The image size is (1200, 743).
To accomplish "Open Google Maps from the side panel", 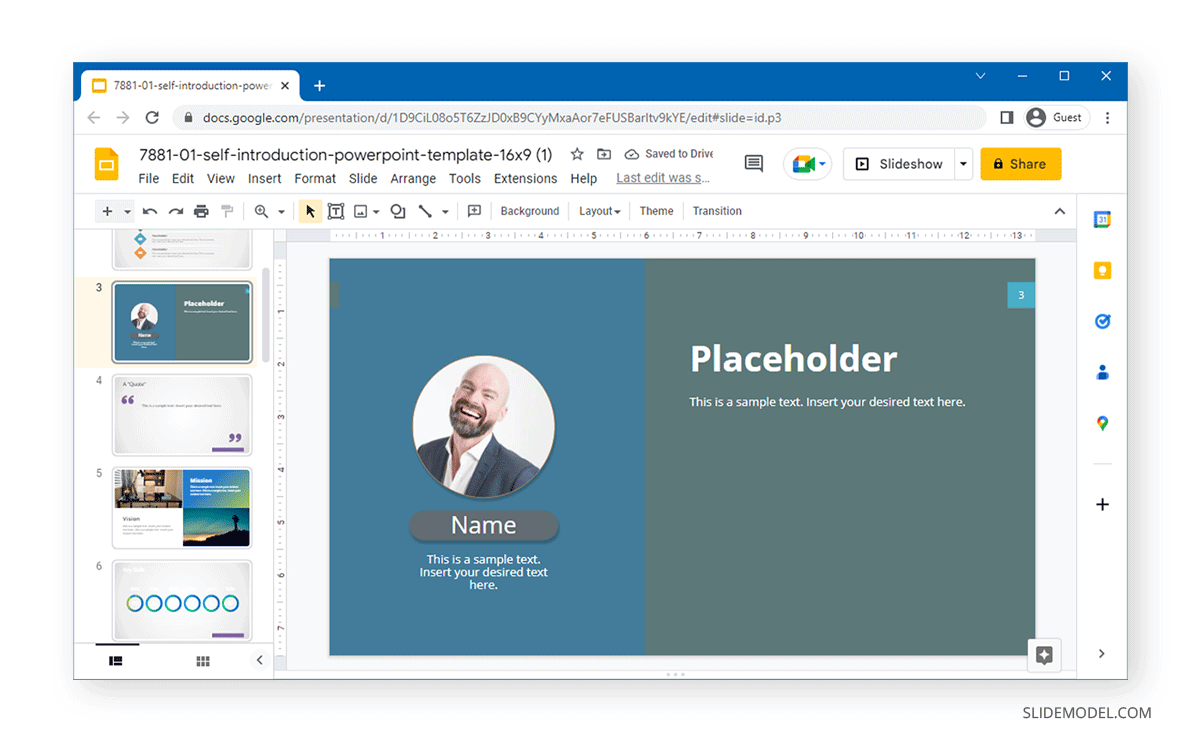I will (x=1102, y=422).
